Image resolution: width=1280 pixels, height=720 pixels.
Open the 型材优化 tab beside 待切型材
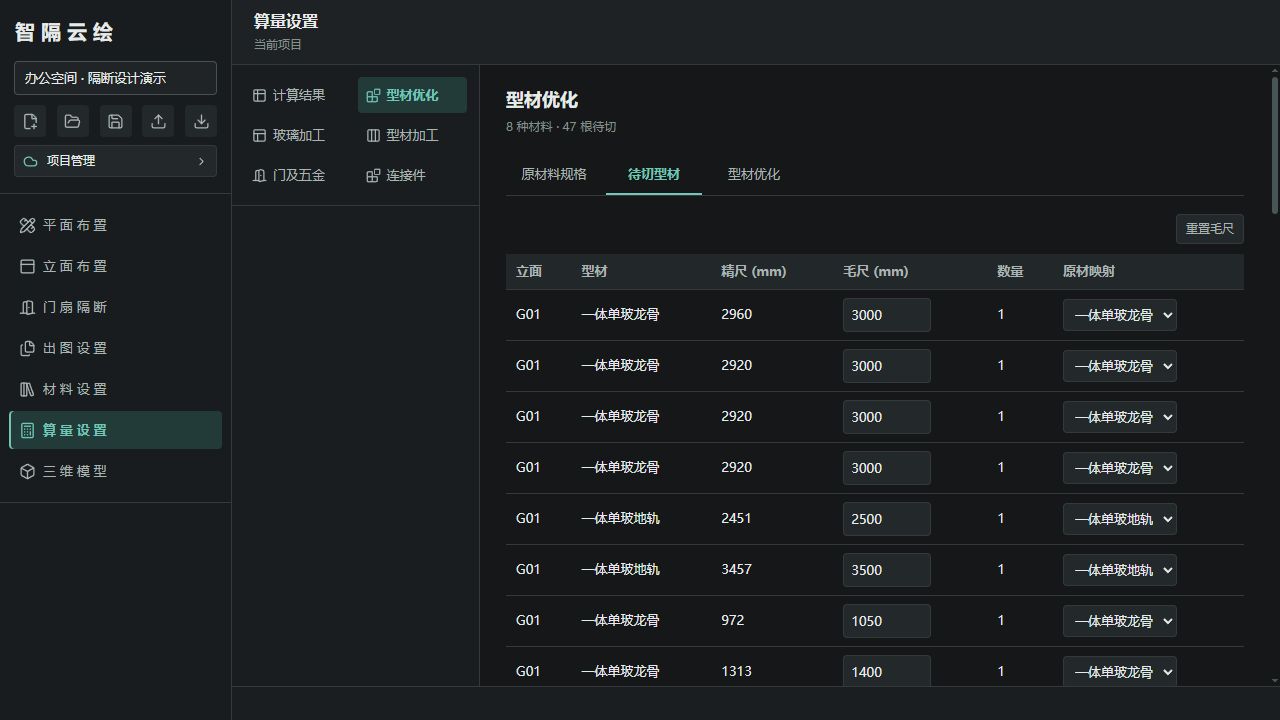tap(754, 174)
